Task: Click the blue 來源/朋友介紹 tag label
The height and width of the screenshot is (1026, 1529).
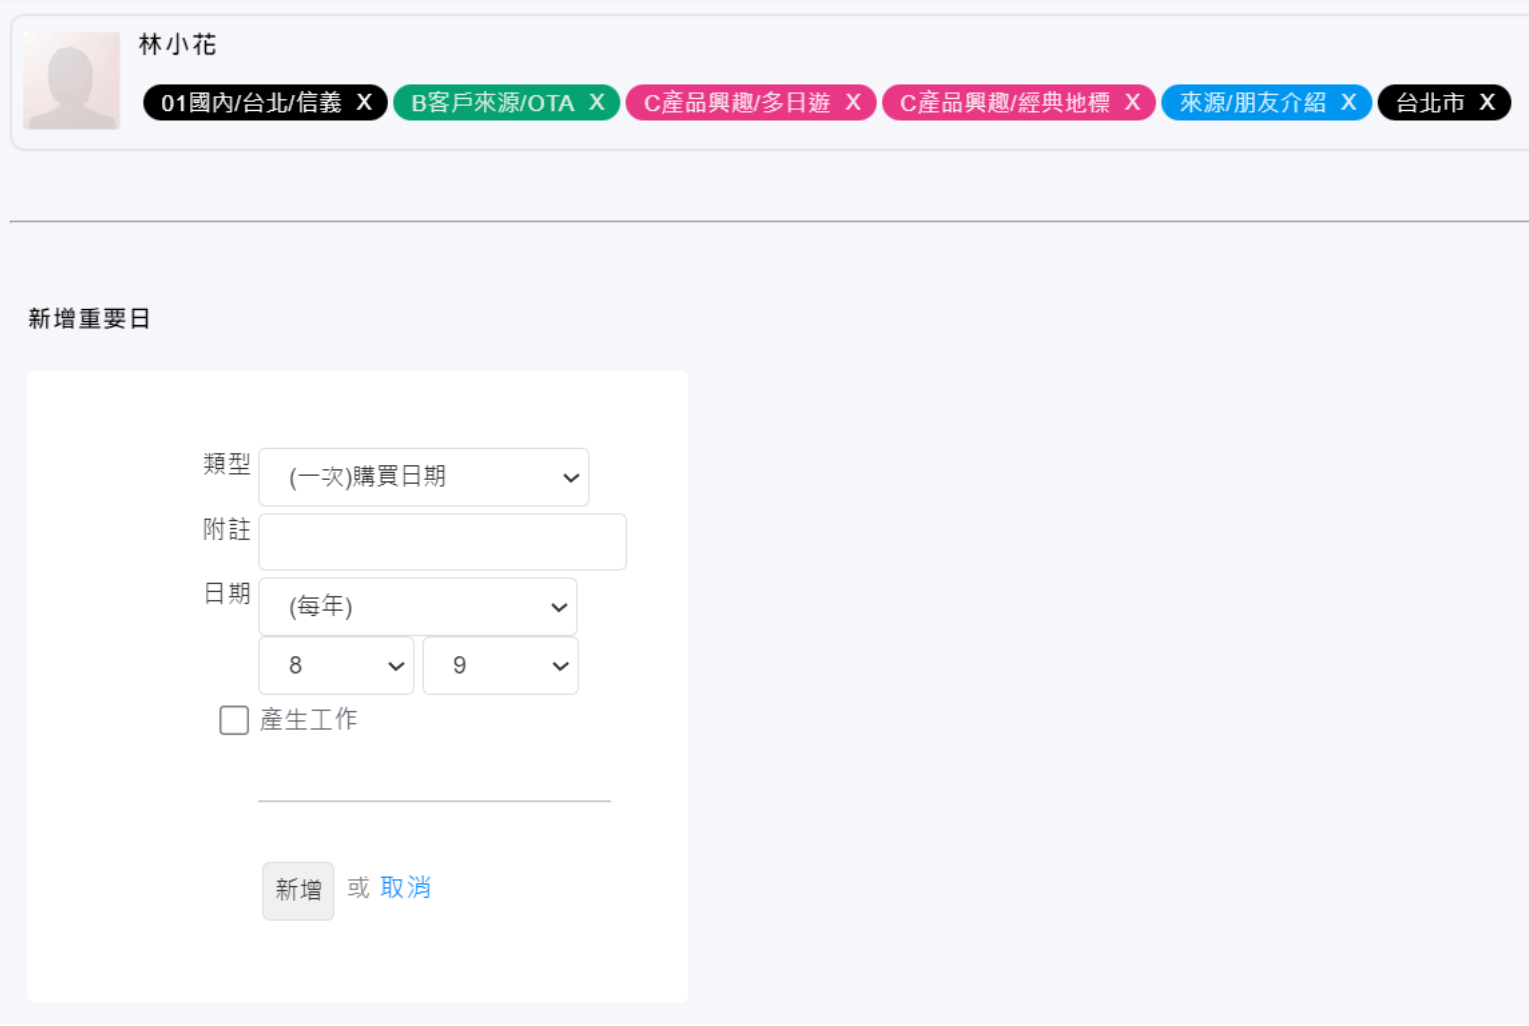Action: (1252, 103)
